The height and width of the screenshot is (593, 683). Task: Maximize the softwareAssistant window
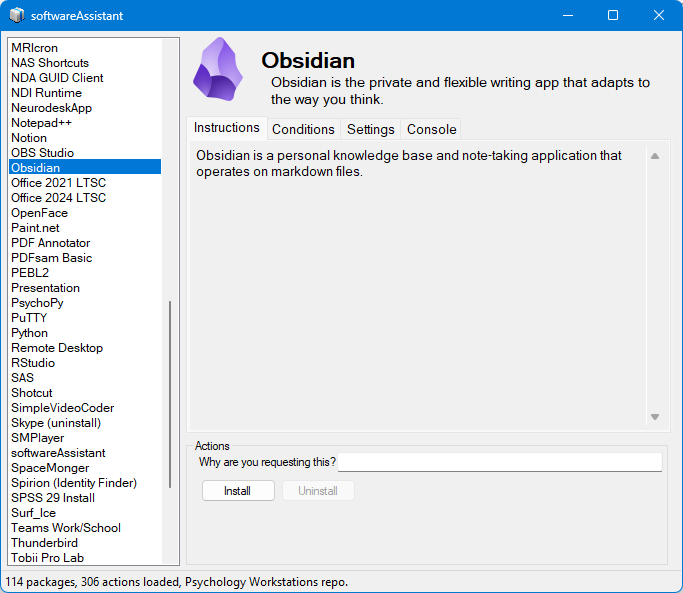point(613,15)
